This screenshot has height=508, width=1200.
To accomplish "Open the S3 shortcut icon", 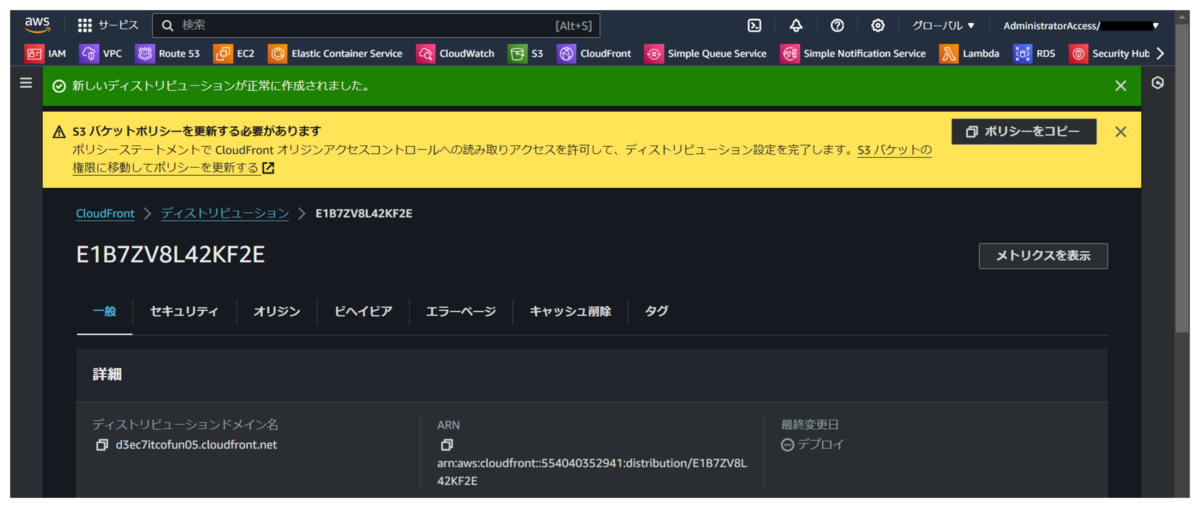I will 517,54.
